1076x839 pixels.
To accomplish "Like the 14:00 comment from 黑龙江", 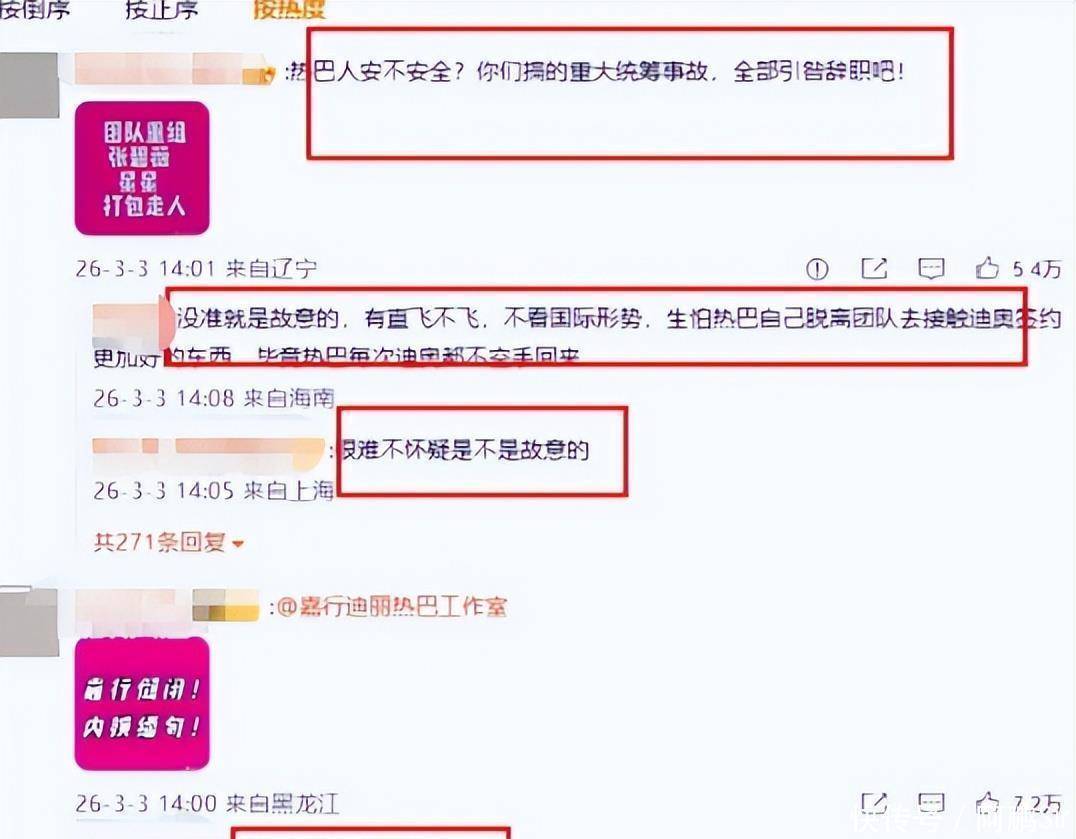I will pyautogui.click(x=987, y=803).
